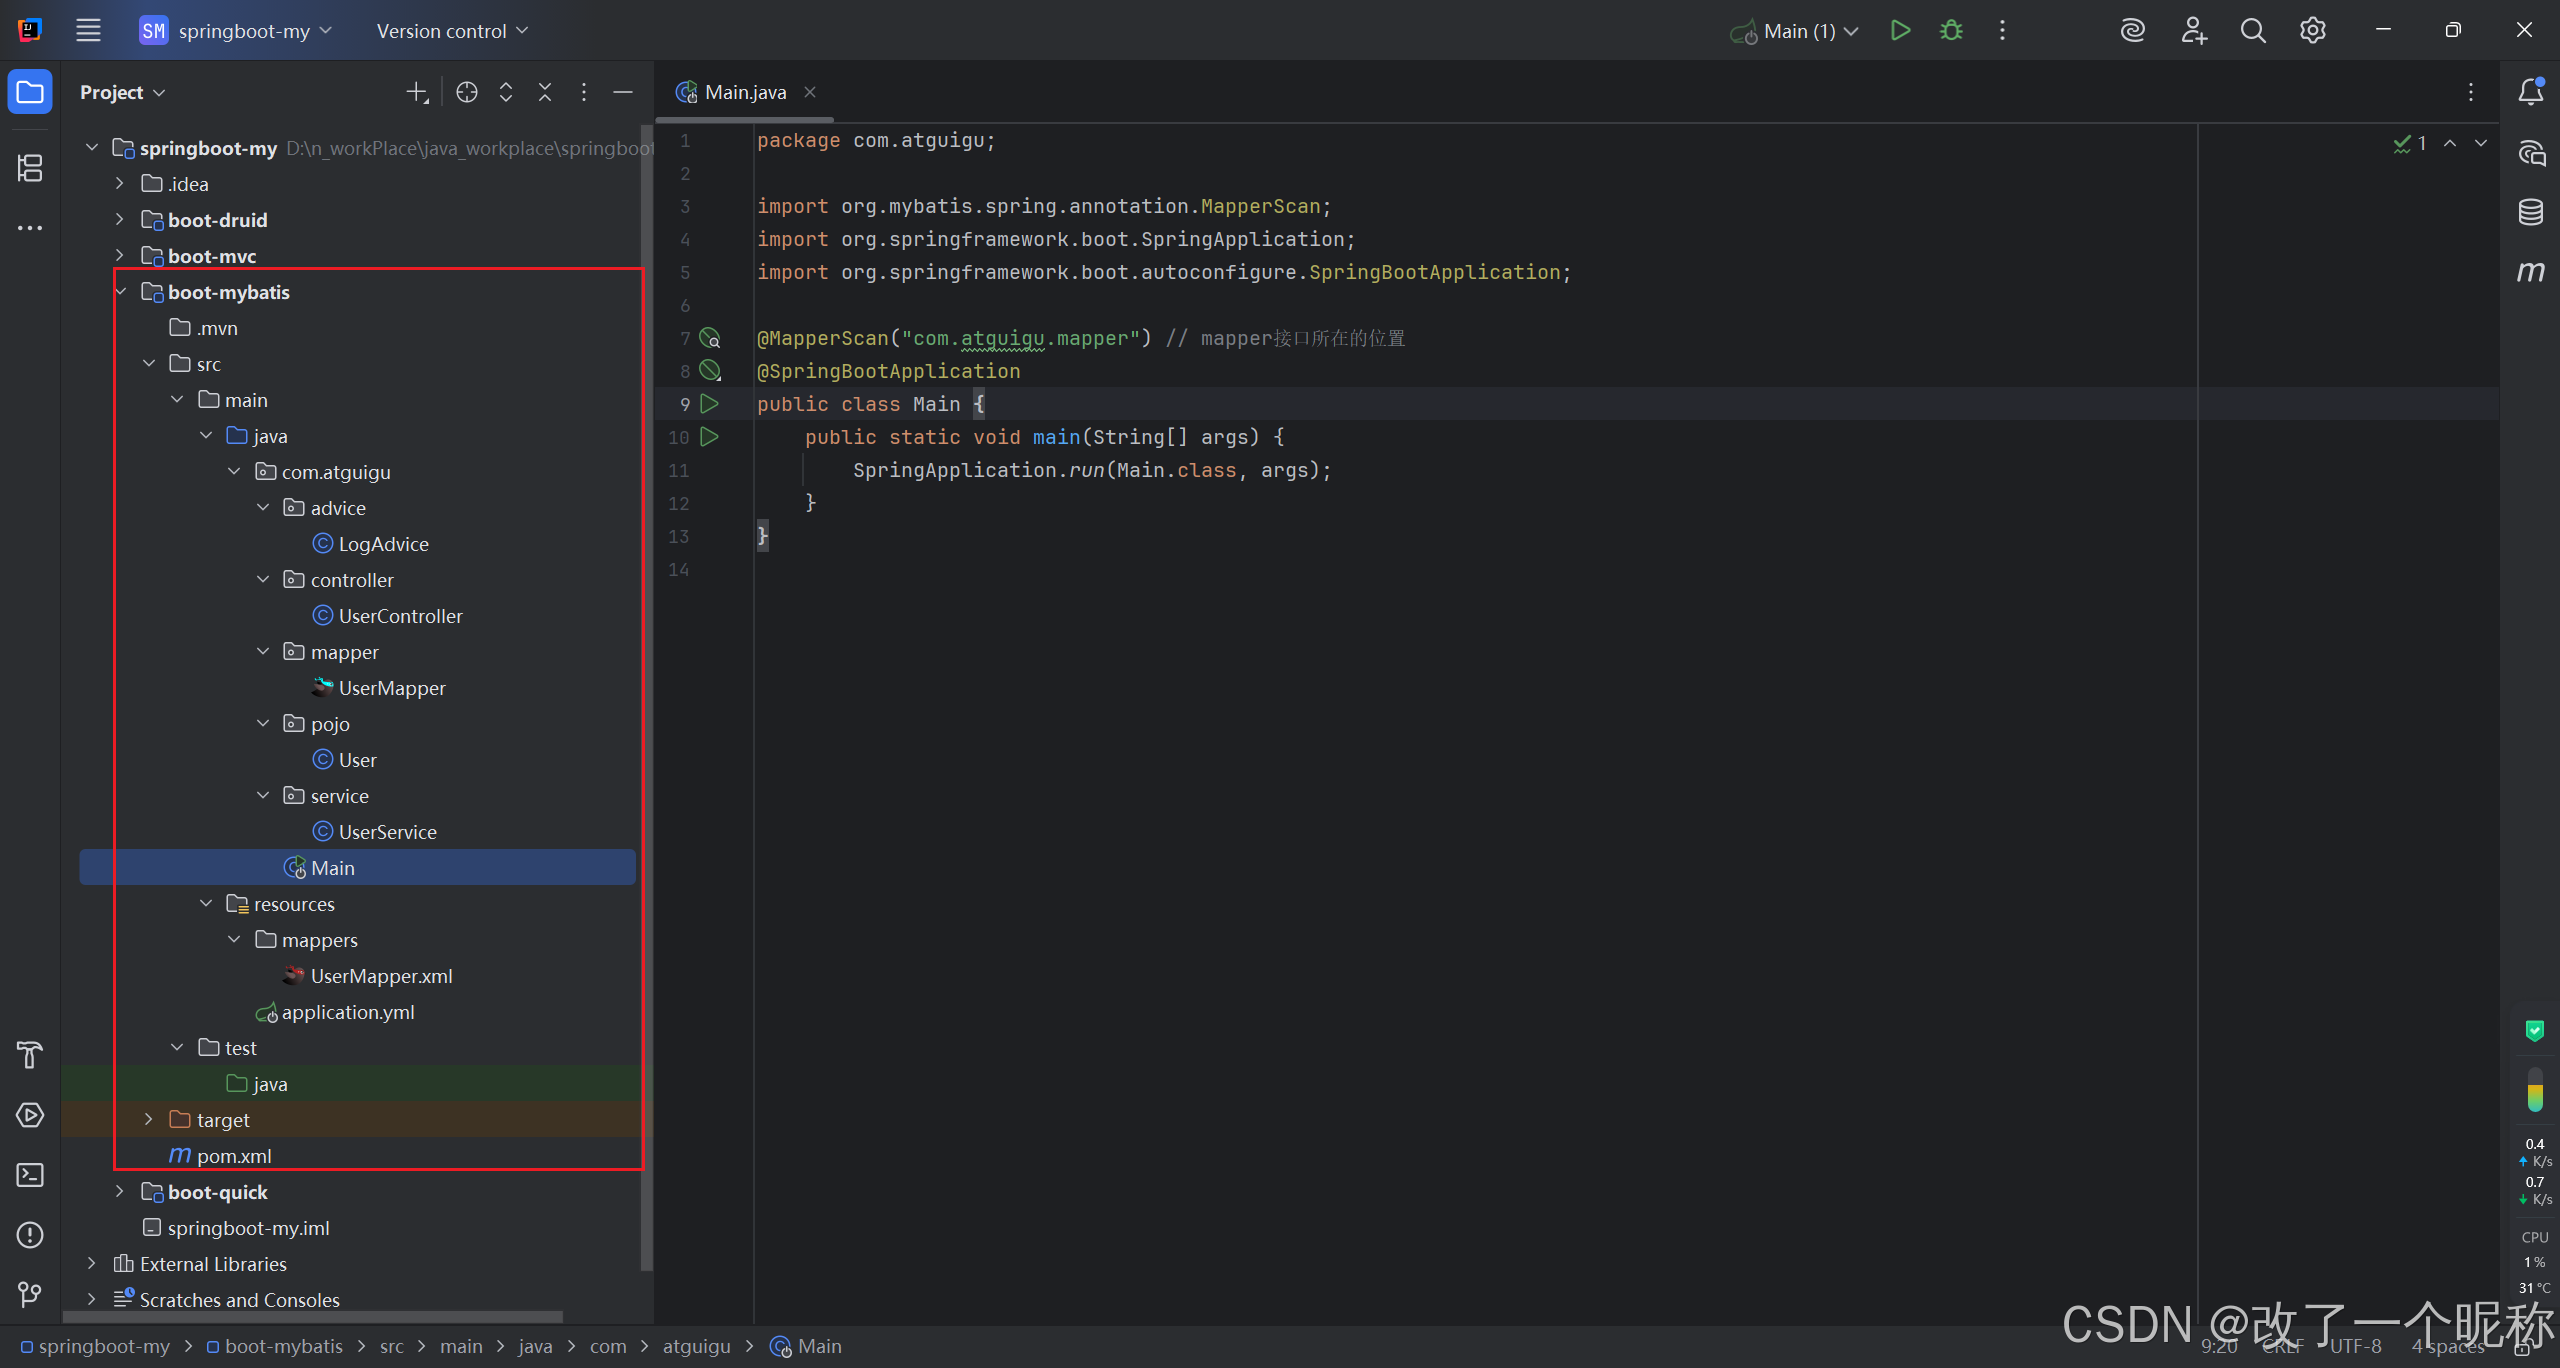
Task: Collapse the boot-mybatis module node
Action: point(120,292)
